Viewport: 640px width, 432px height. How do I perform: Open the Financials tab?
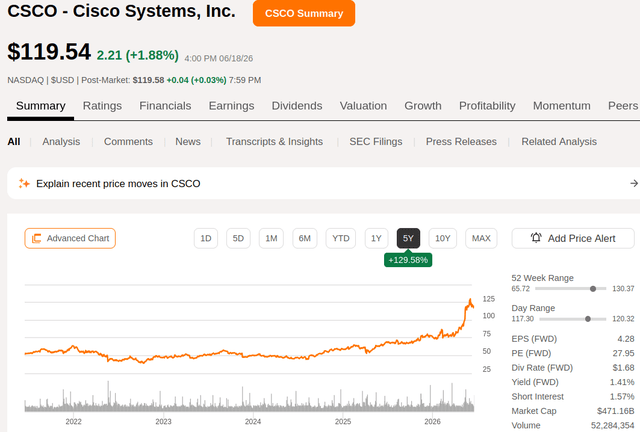tap(165, 106)
